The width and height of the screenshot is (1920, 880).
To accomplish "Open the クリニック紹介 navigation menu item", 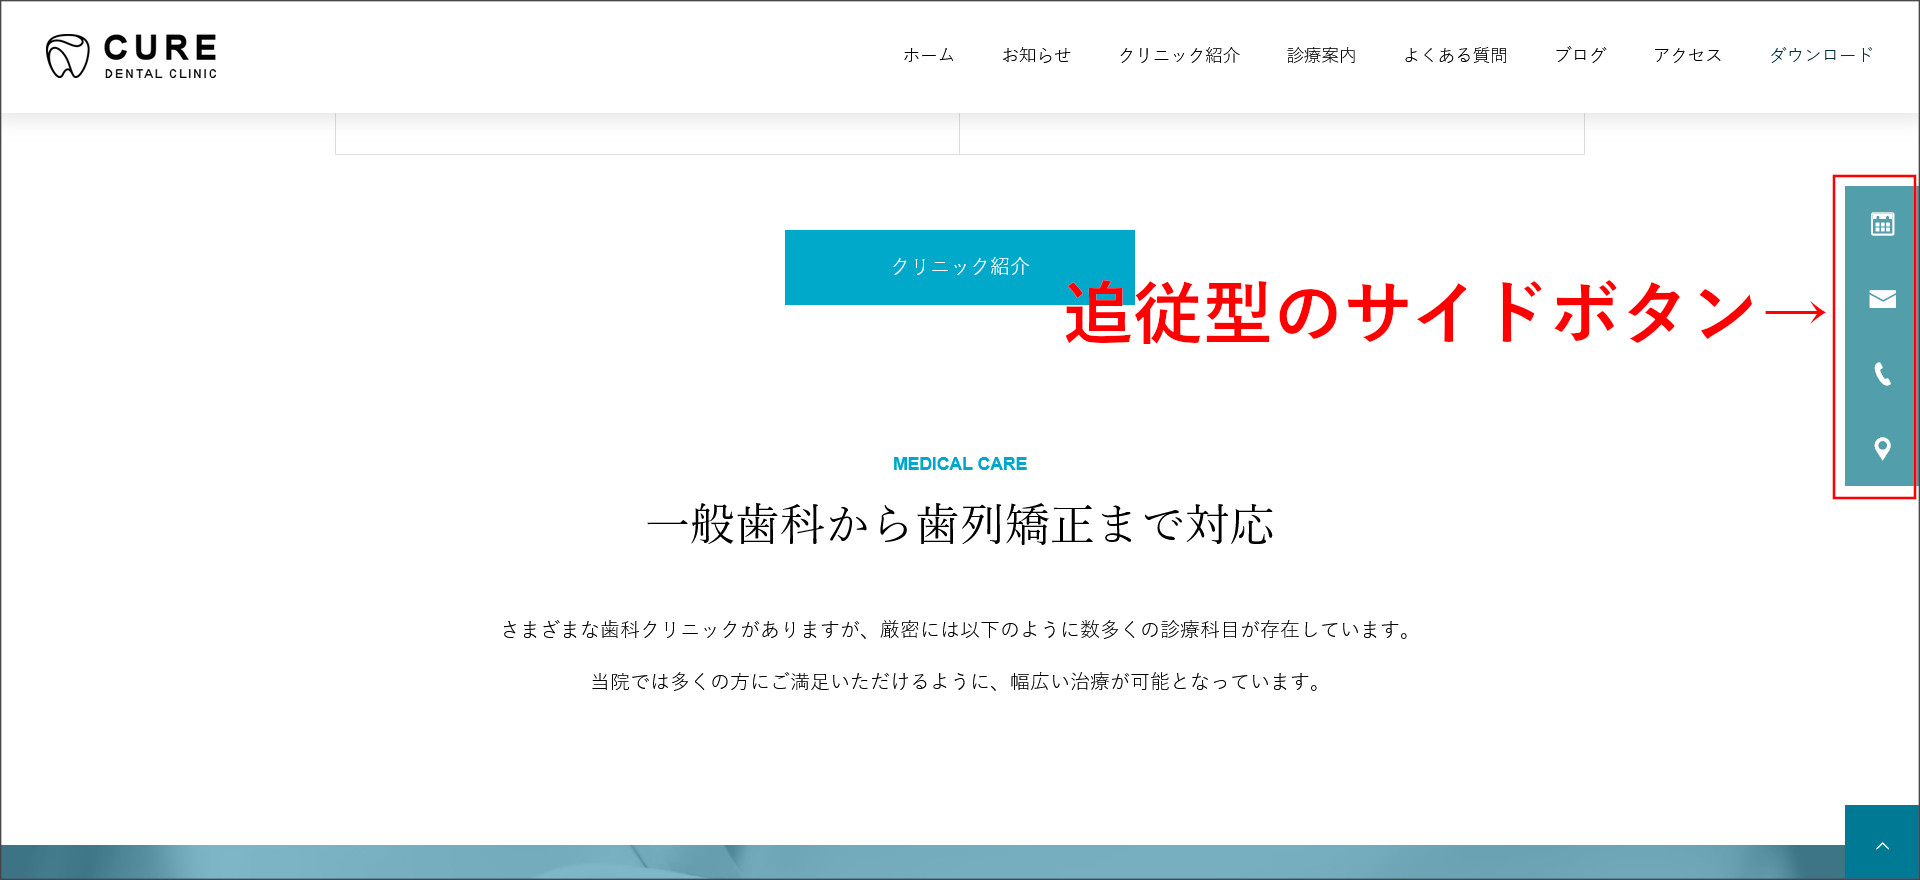I will (1179, 55).
